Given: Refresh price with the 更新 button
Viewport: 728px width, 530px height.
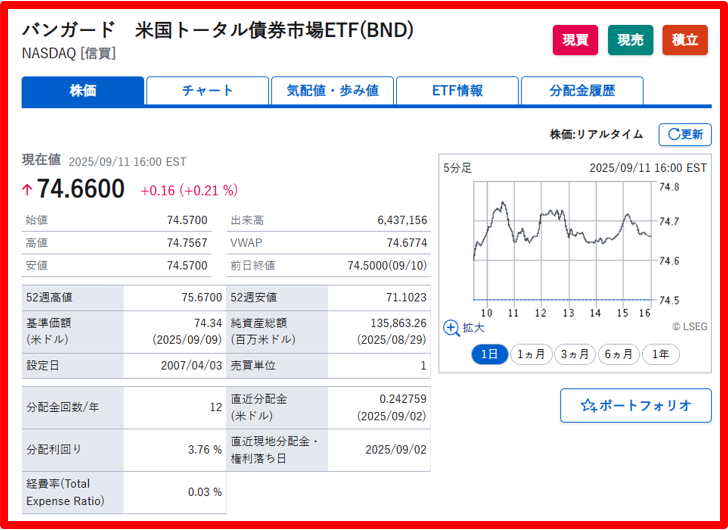Looking at the screenshot, I should [x=685, y=135].
